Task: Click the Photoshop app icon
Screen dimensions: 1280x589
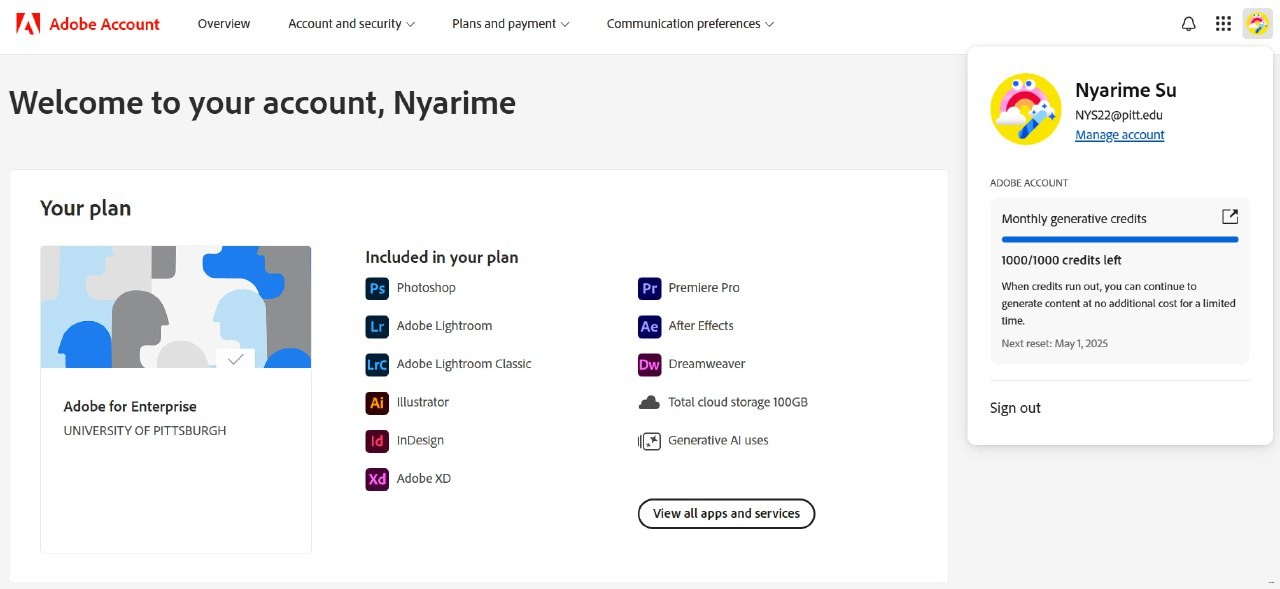Action: [x=377, y=289]
